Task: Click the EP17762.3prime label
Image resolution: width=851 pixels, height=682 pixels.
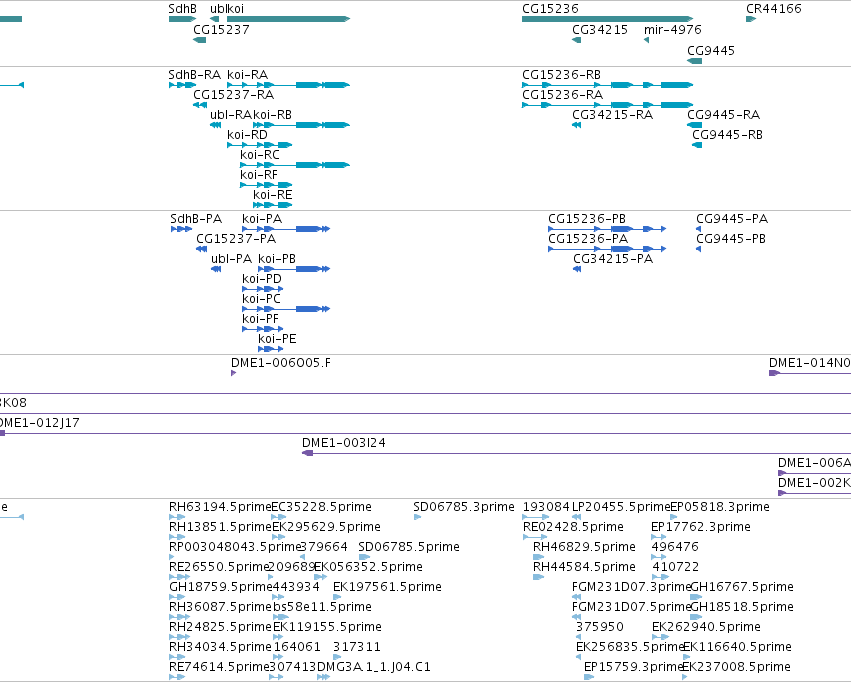Action: click(701, 527)
